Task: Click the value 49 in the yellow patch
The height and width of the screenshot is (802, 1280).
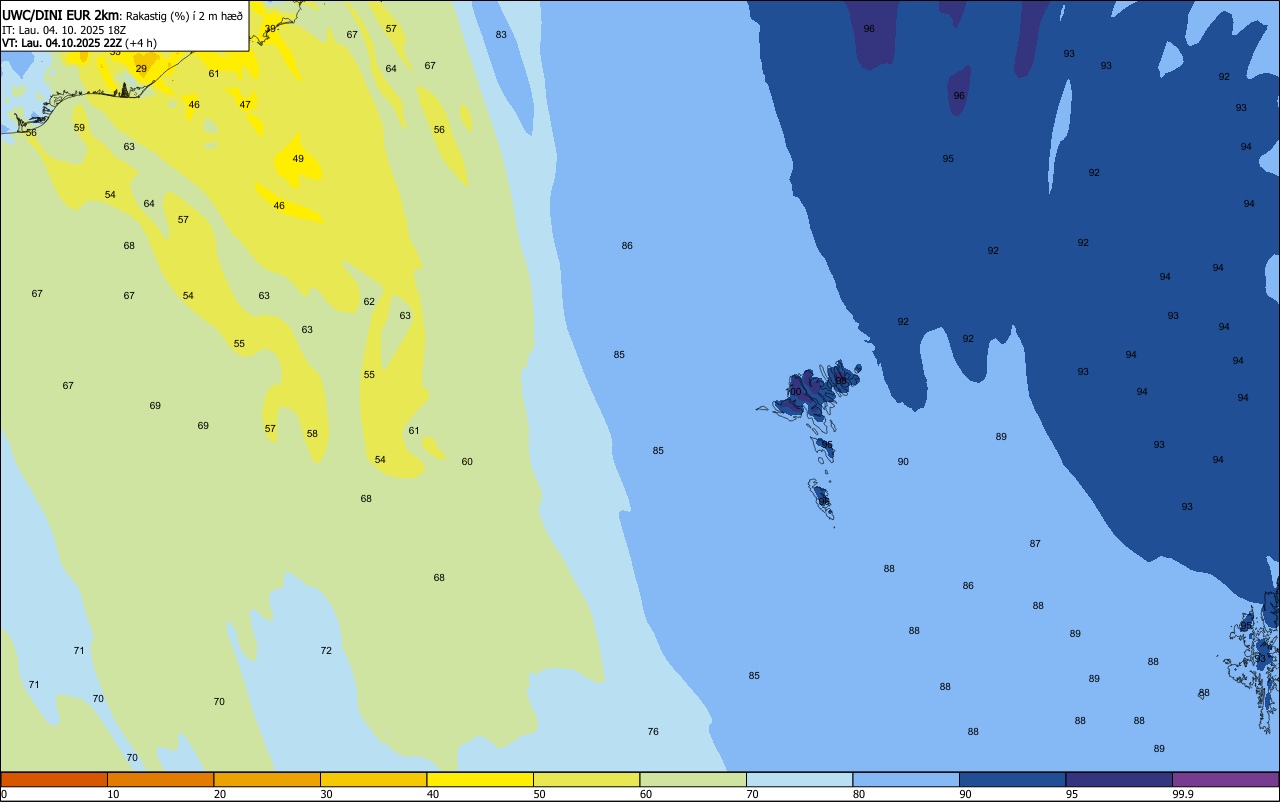Action: (298, 159)
